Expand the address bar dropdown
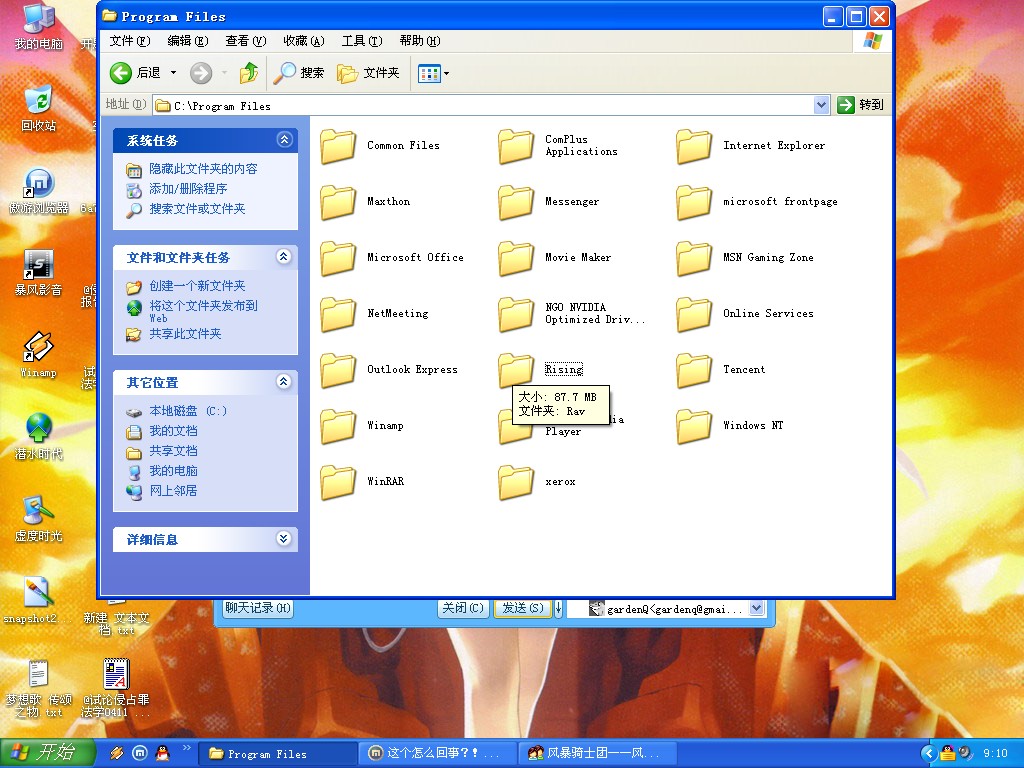Viewport: 1024px width, 768px height. point(821,105)
